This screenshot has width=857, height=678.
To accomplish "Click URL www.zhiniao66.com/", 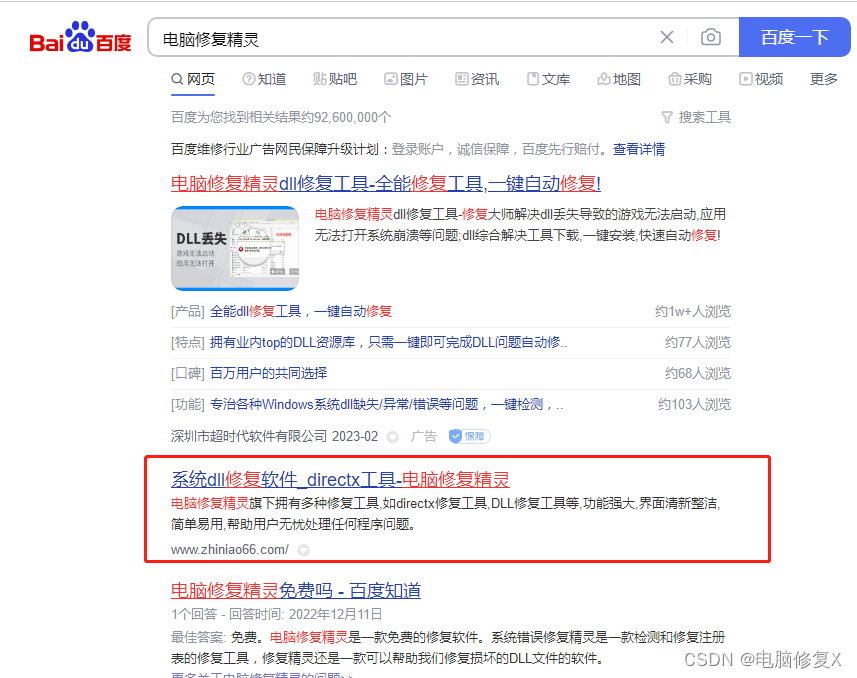I will point(230,550).
